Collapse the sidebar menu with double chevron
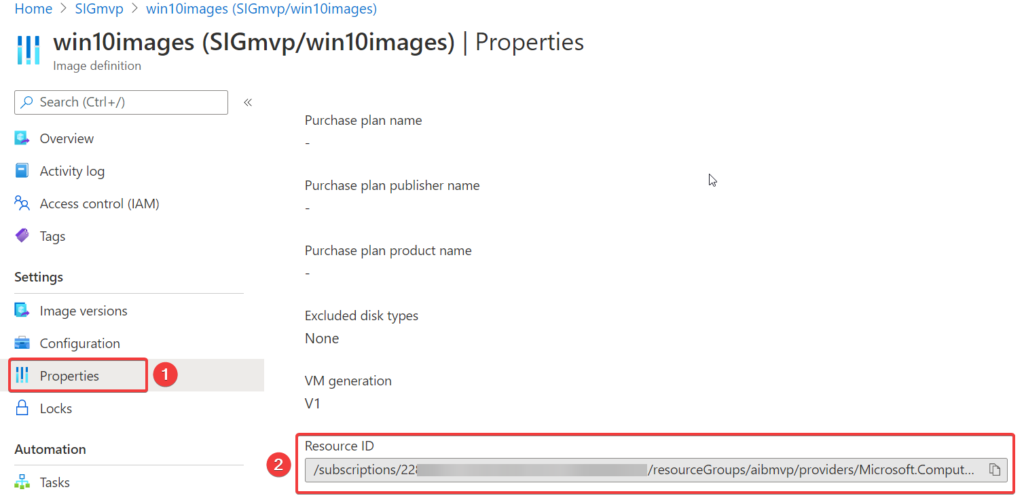Viewport: 1024px width, 500px height. tap(248, 102)
